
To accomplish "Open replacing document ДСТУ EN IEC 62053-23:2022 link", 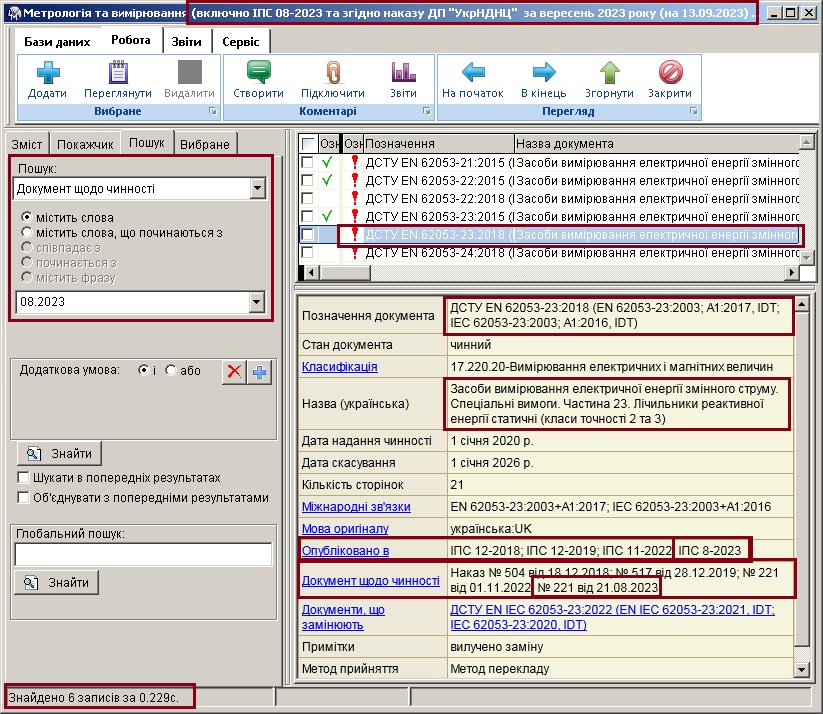I will (612, 617).
